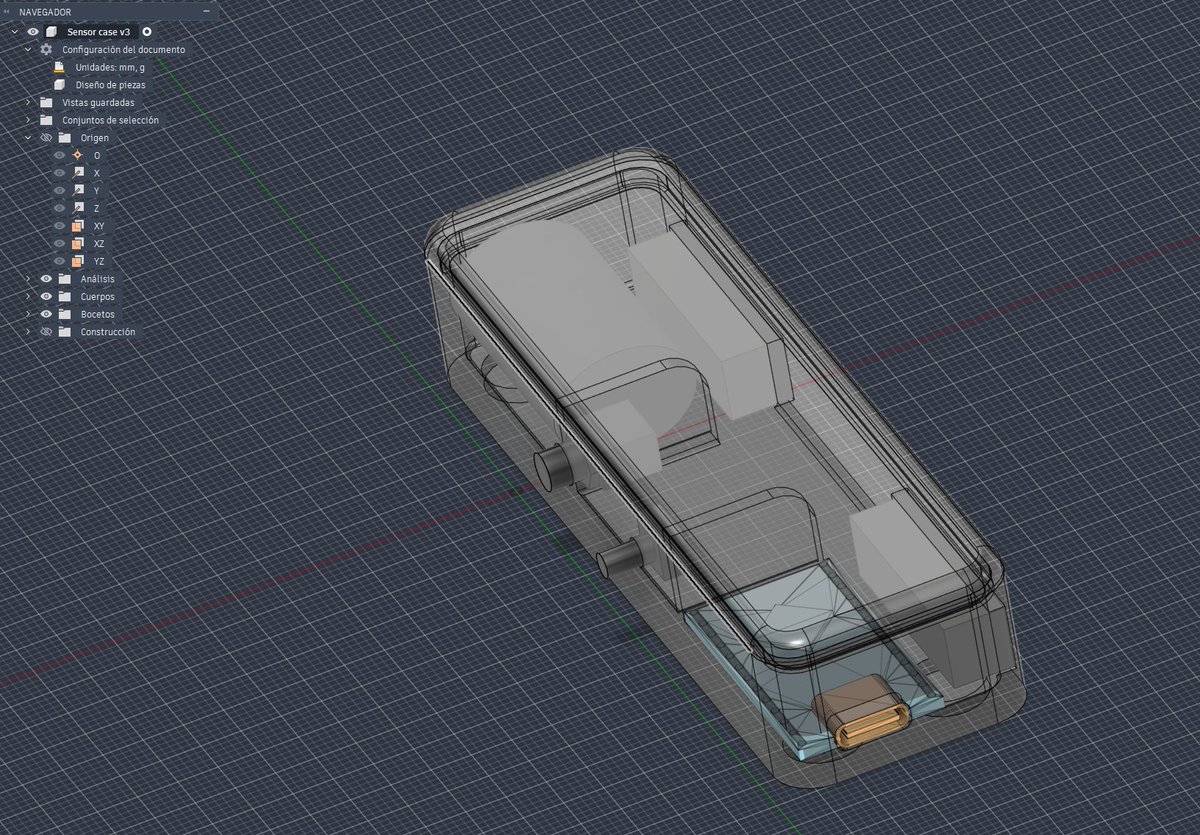This screenshot has width=1200, height=835.
Task: Select the XY plane label
Action: pyautogui.click(x=99, y=226)
